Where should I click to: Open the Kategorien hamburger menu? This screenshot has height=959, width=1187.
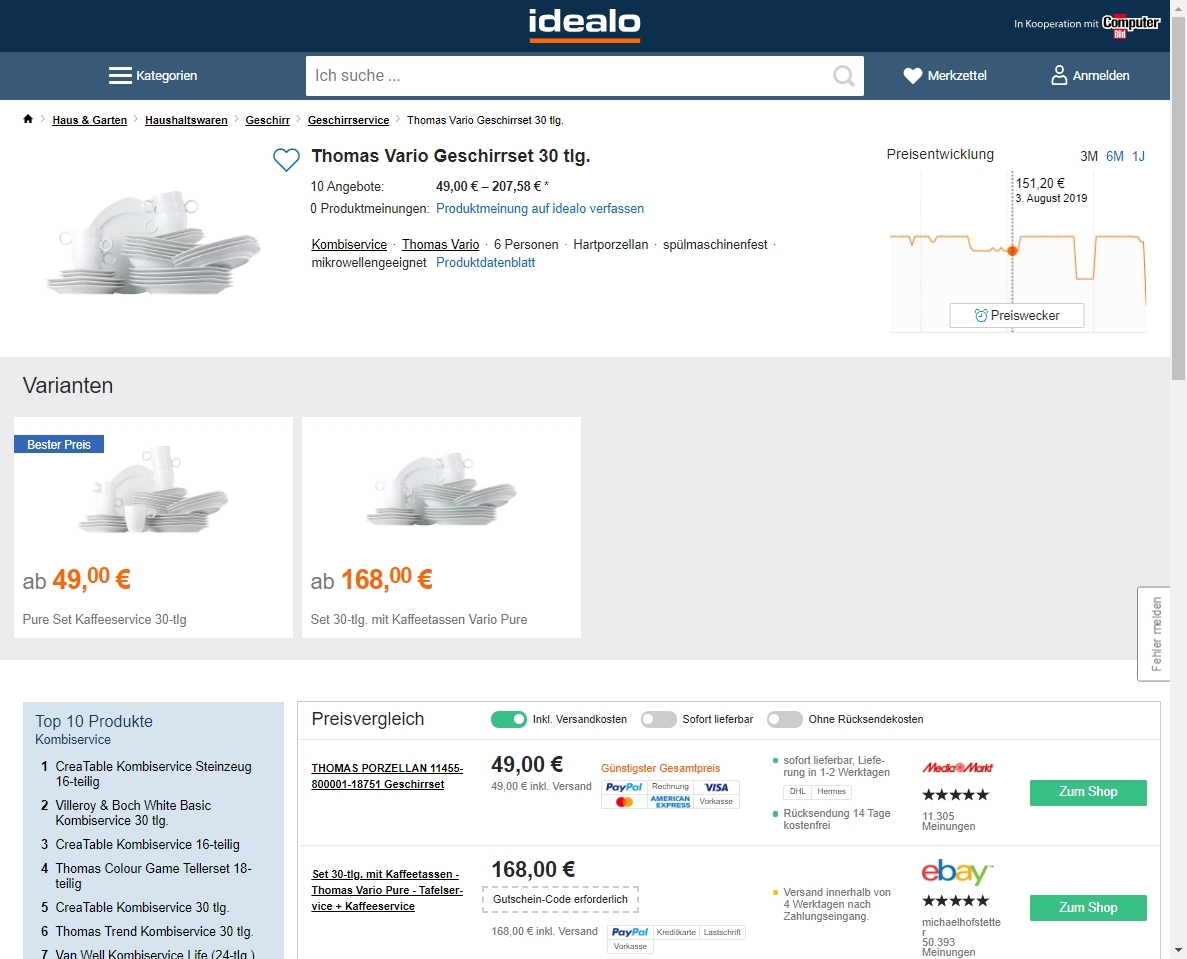pyautogui.click(x=120, y=76)
